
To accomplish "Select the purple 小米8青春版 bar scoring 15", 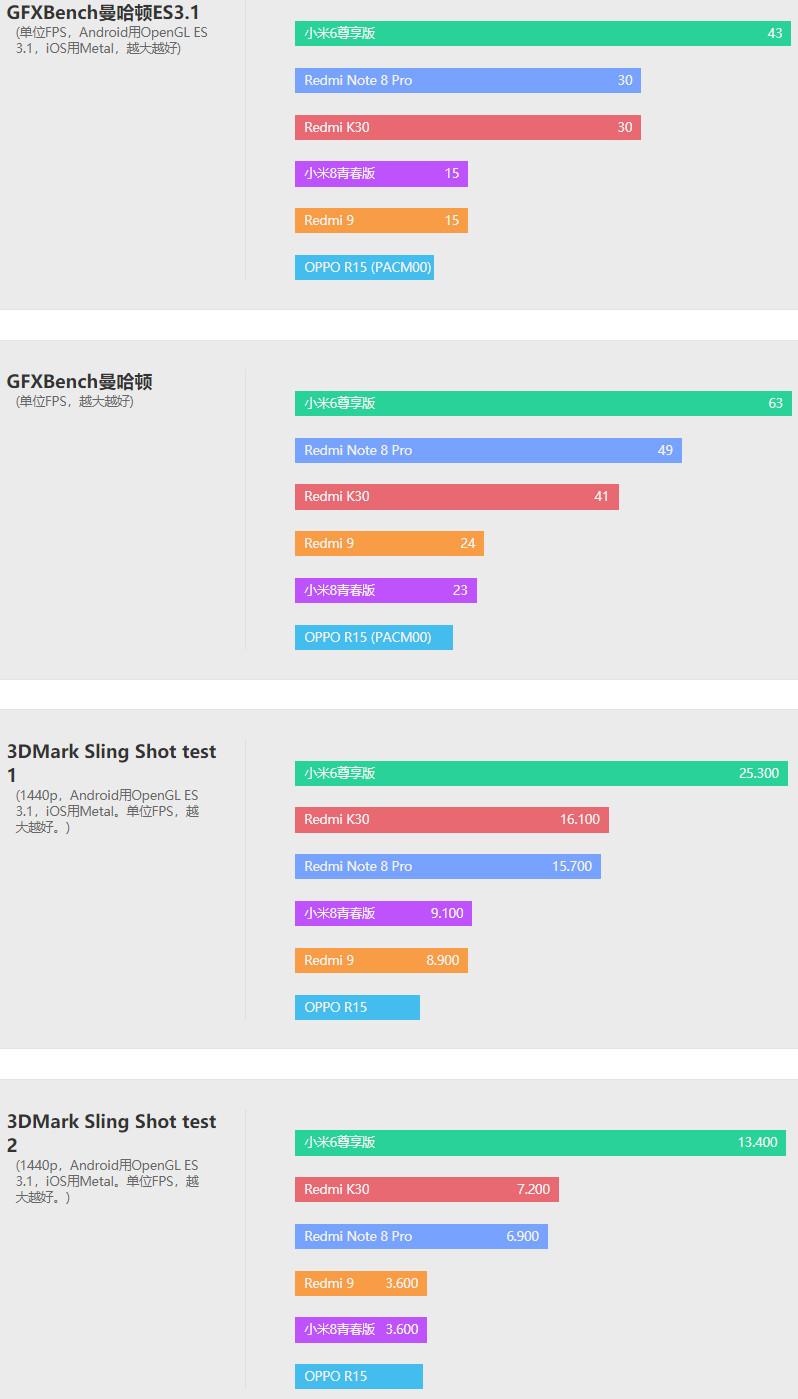I will [381, 174].
